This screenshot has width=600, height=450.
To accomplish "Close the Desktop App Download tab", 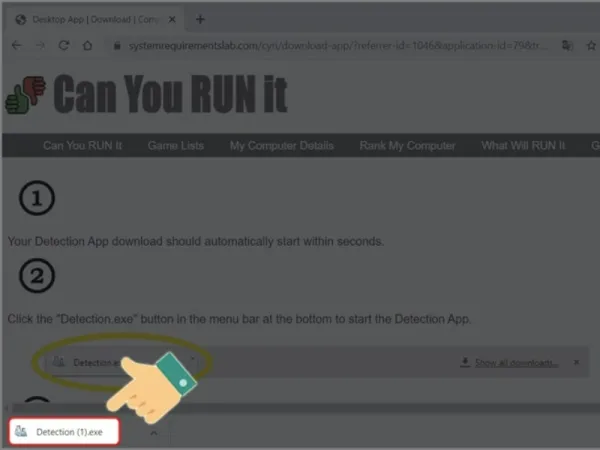I will coord(172,19).
